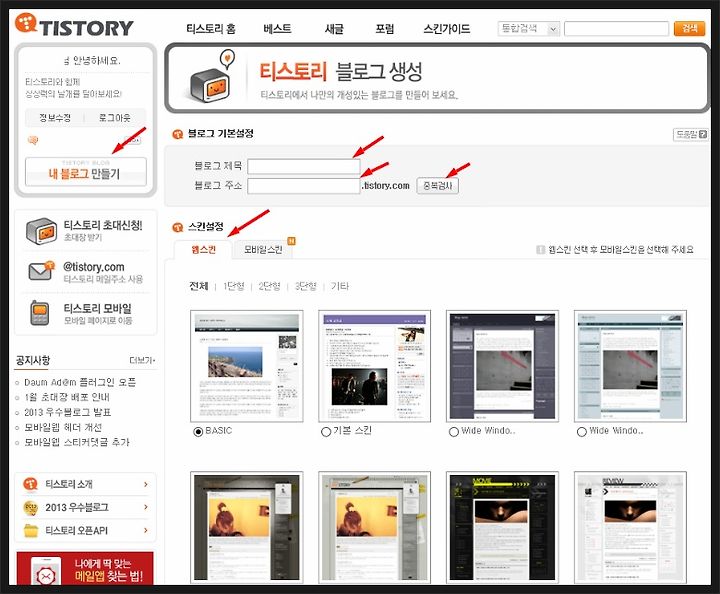Click the arrow beside 티스토리 오픈API
Viewport: 720px width, 594px height.
click(x=146, y=530)
